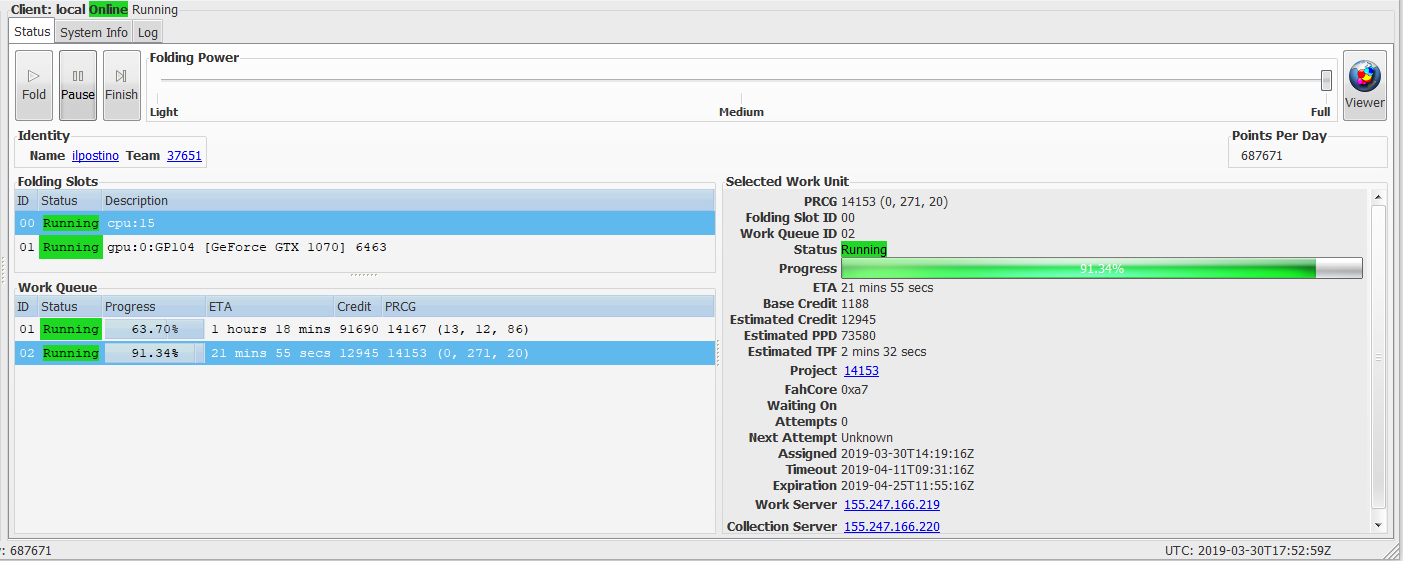The image size is (1403, 561).
Task: Open Collection Server 155.247.166.220 link
Action: (892, 527)
